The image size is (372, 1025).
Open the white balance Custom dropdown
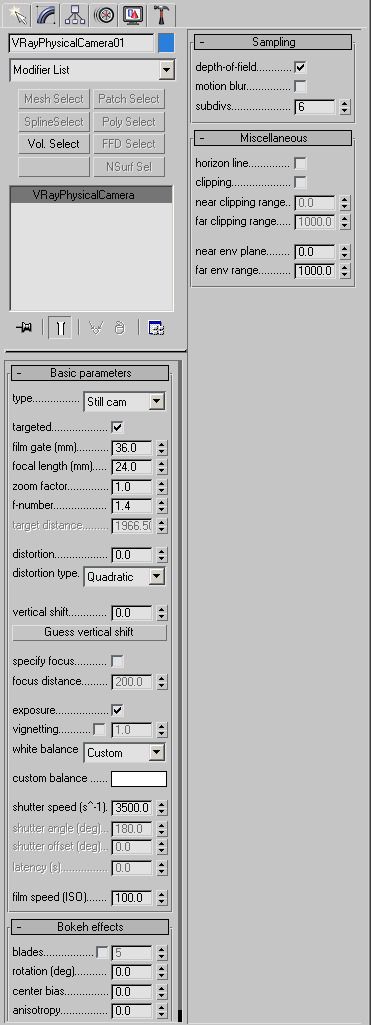coord(156,752)
